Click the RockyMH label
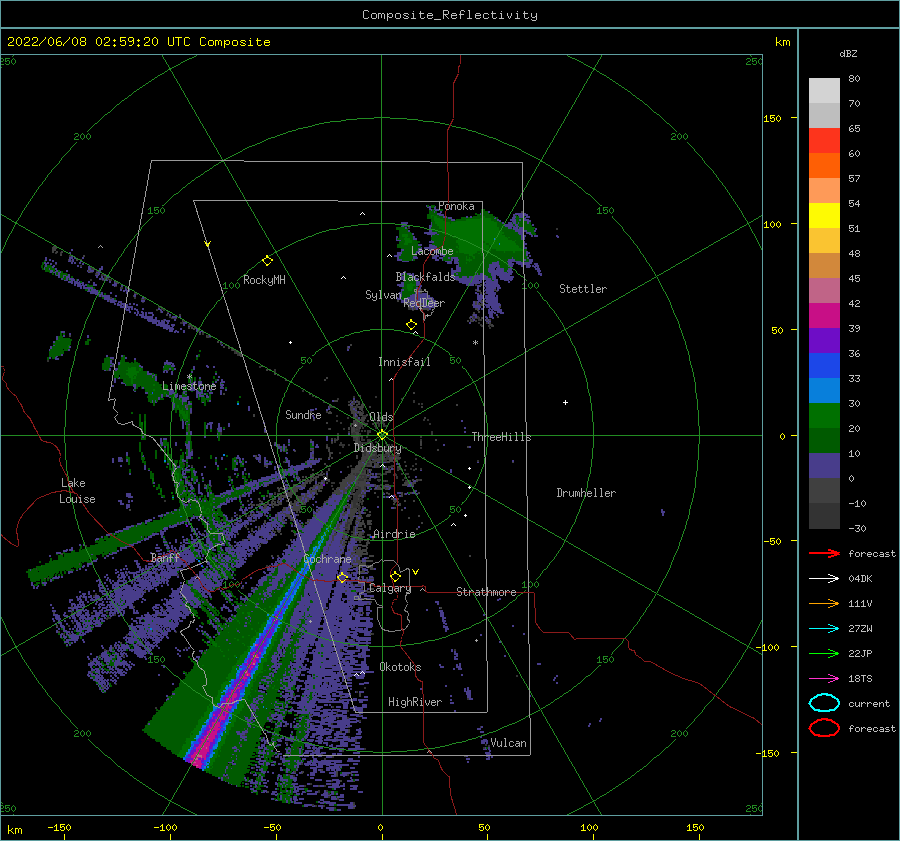 tap(264, 280)
